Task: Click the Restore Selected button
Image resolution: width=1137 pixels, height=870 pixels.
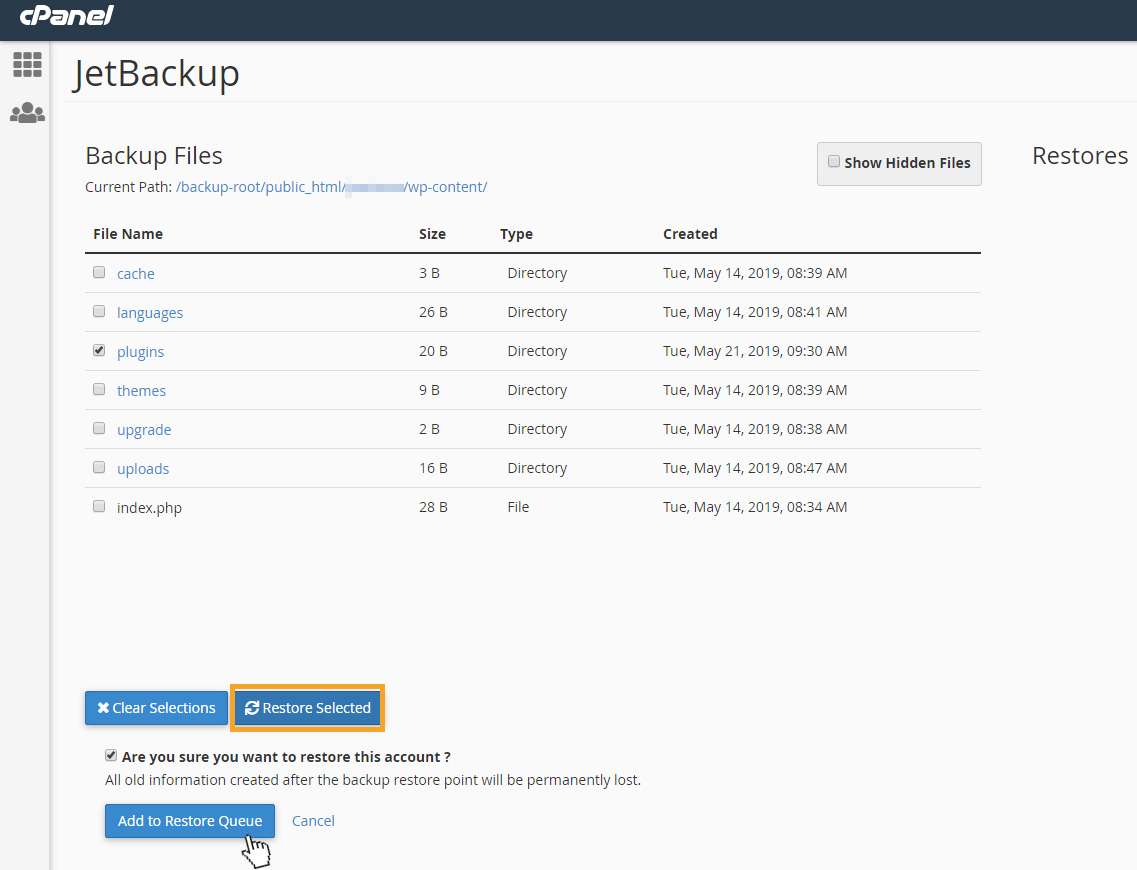Action: pyautogui.click(x=307, y=708)
